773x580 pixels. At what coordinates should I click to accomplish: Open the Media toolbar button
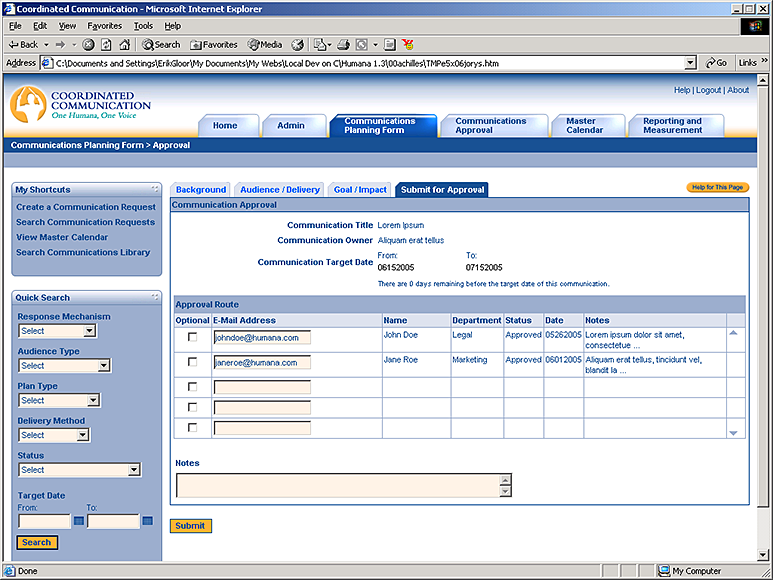coord(265,45)
